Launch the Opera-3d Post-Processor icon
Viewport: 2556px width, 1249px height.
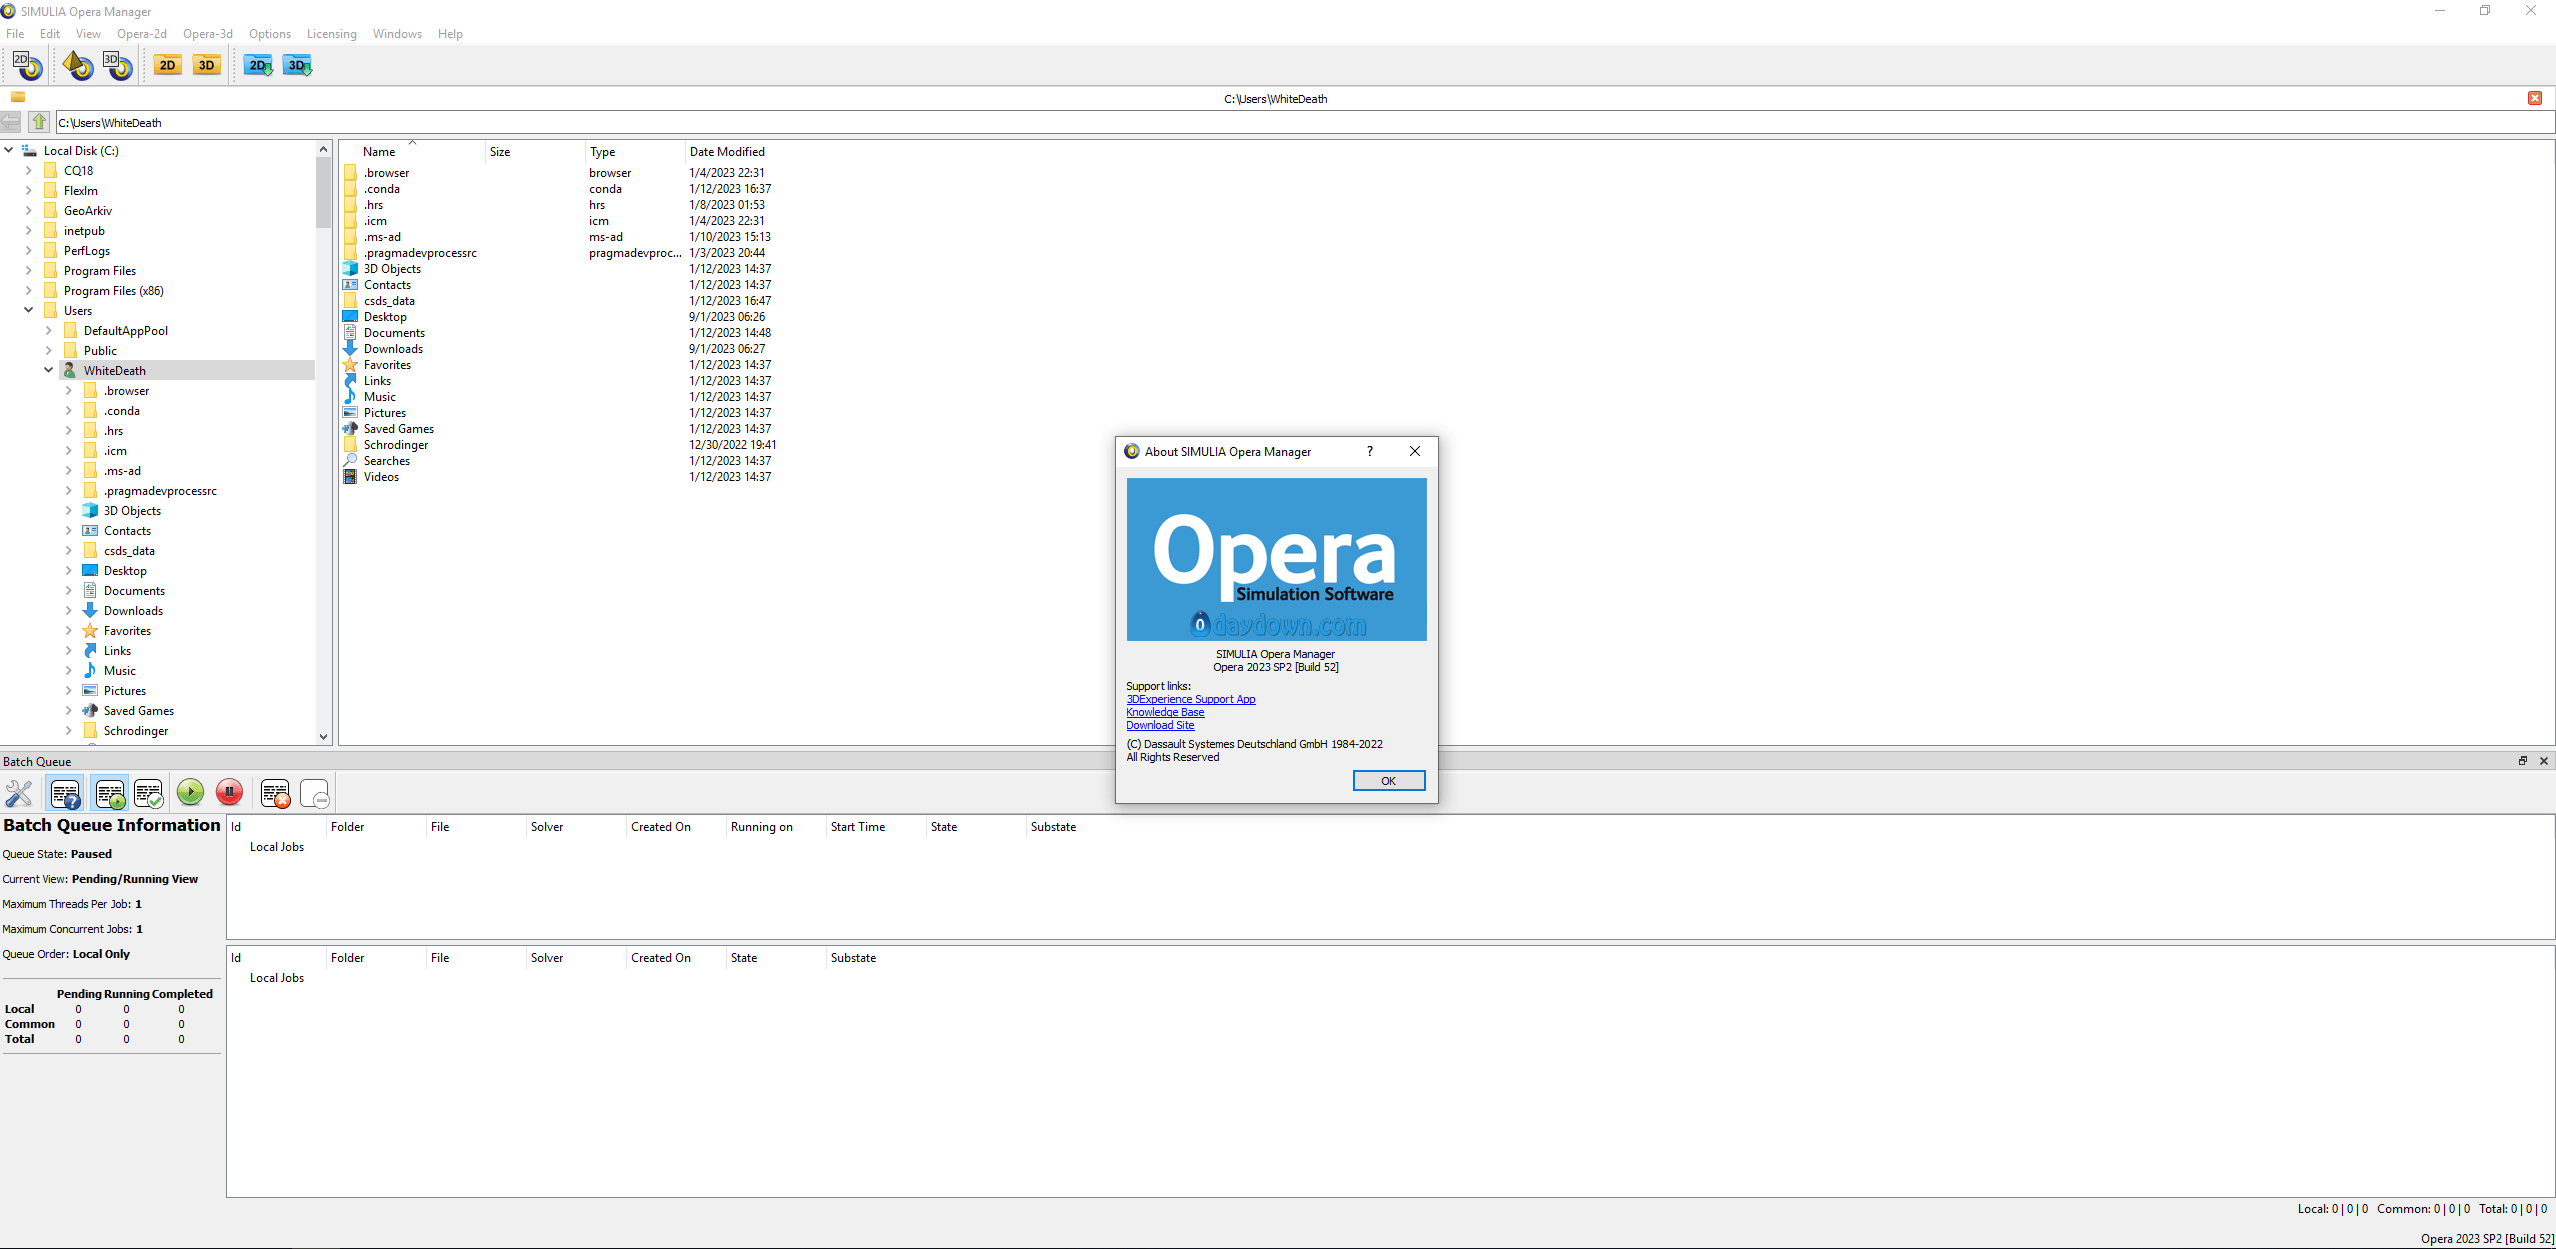point(118,65)
